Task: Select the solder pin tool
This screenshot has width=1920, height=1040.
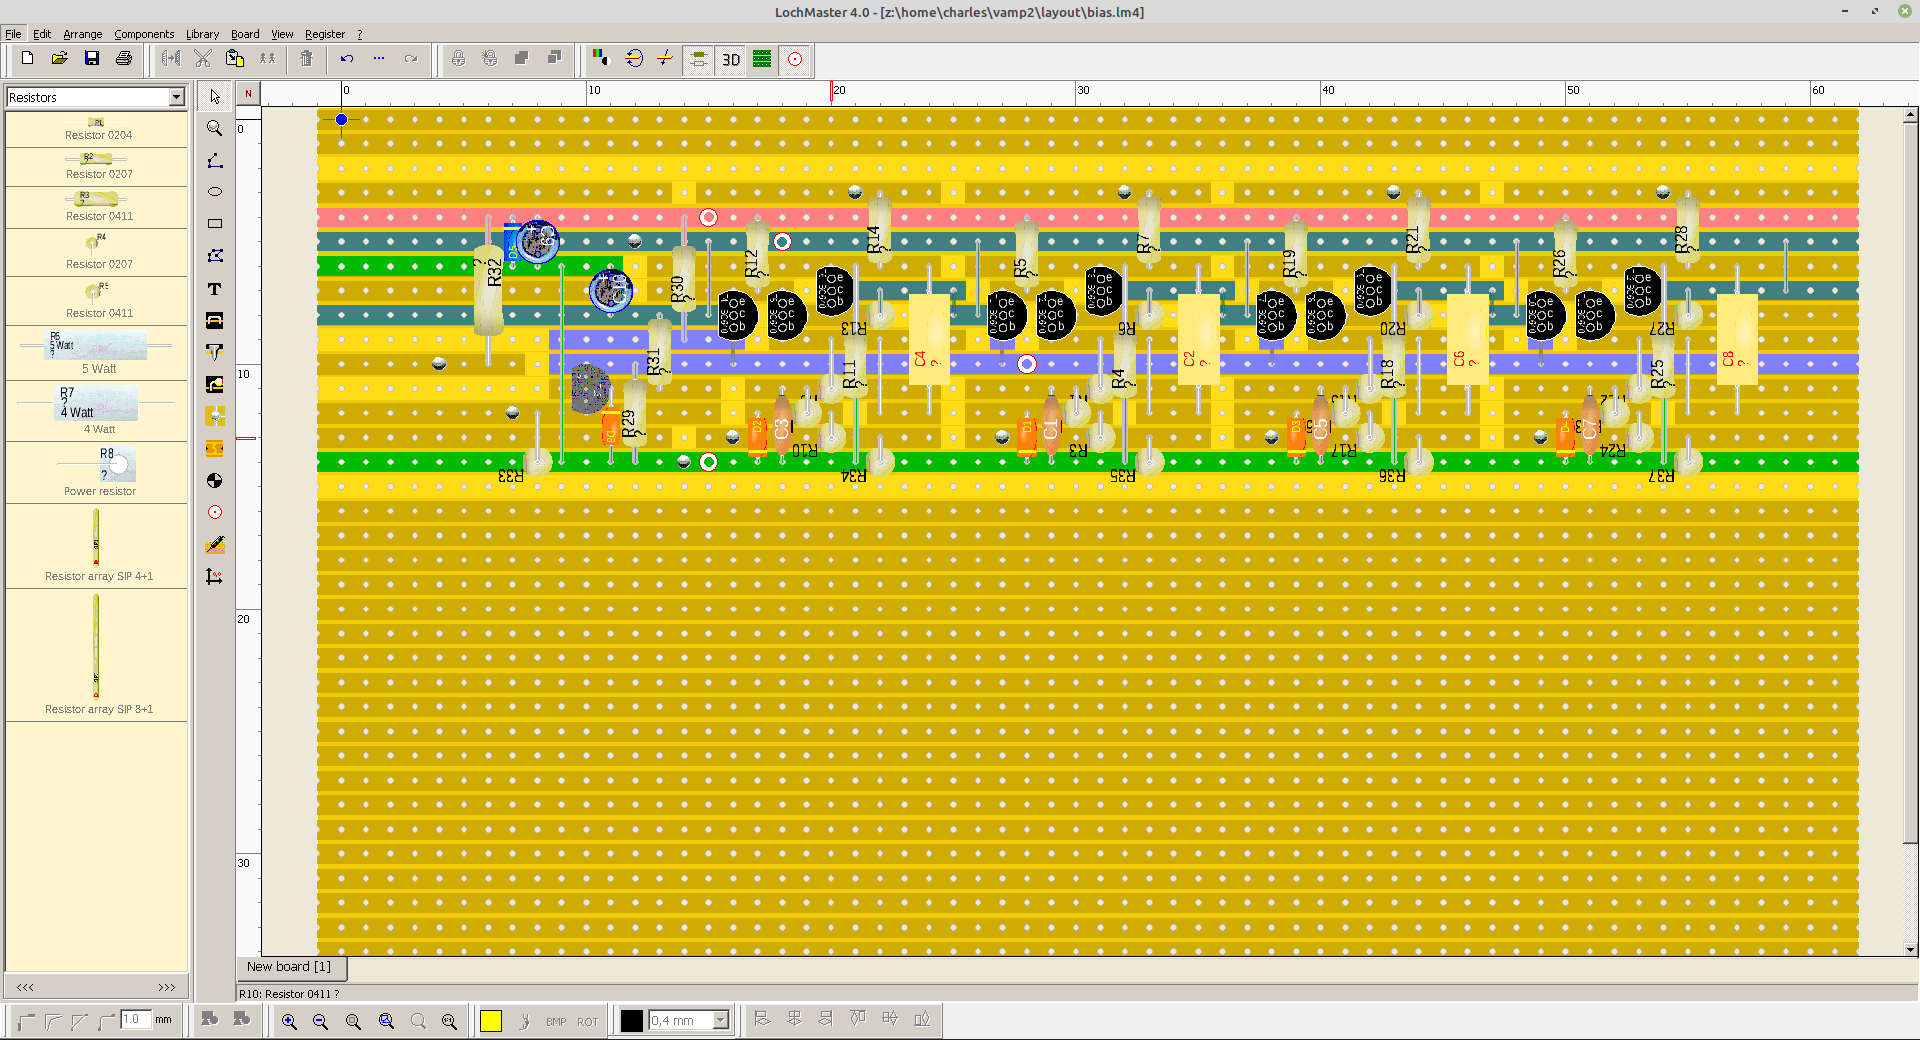Action: click(x=215, y=352)
